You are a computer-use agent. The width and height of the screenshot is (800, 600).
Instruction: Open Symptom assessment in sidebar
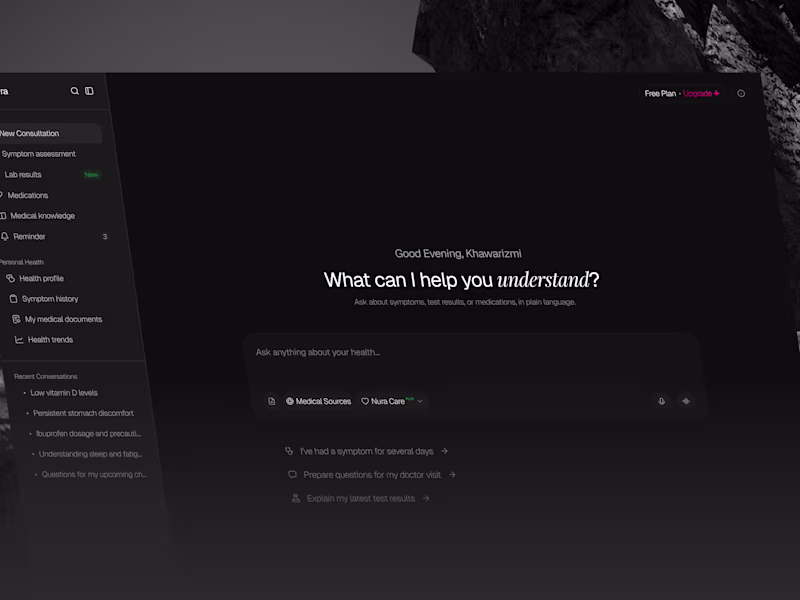tap(39, 154)
